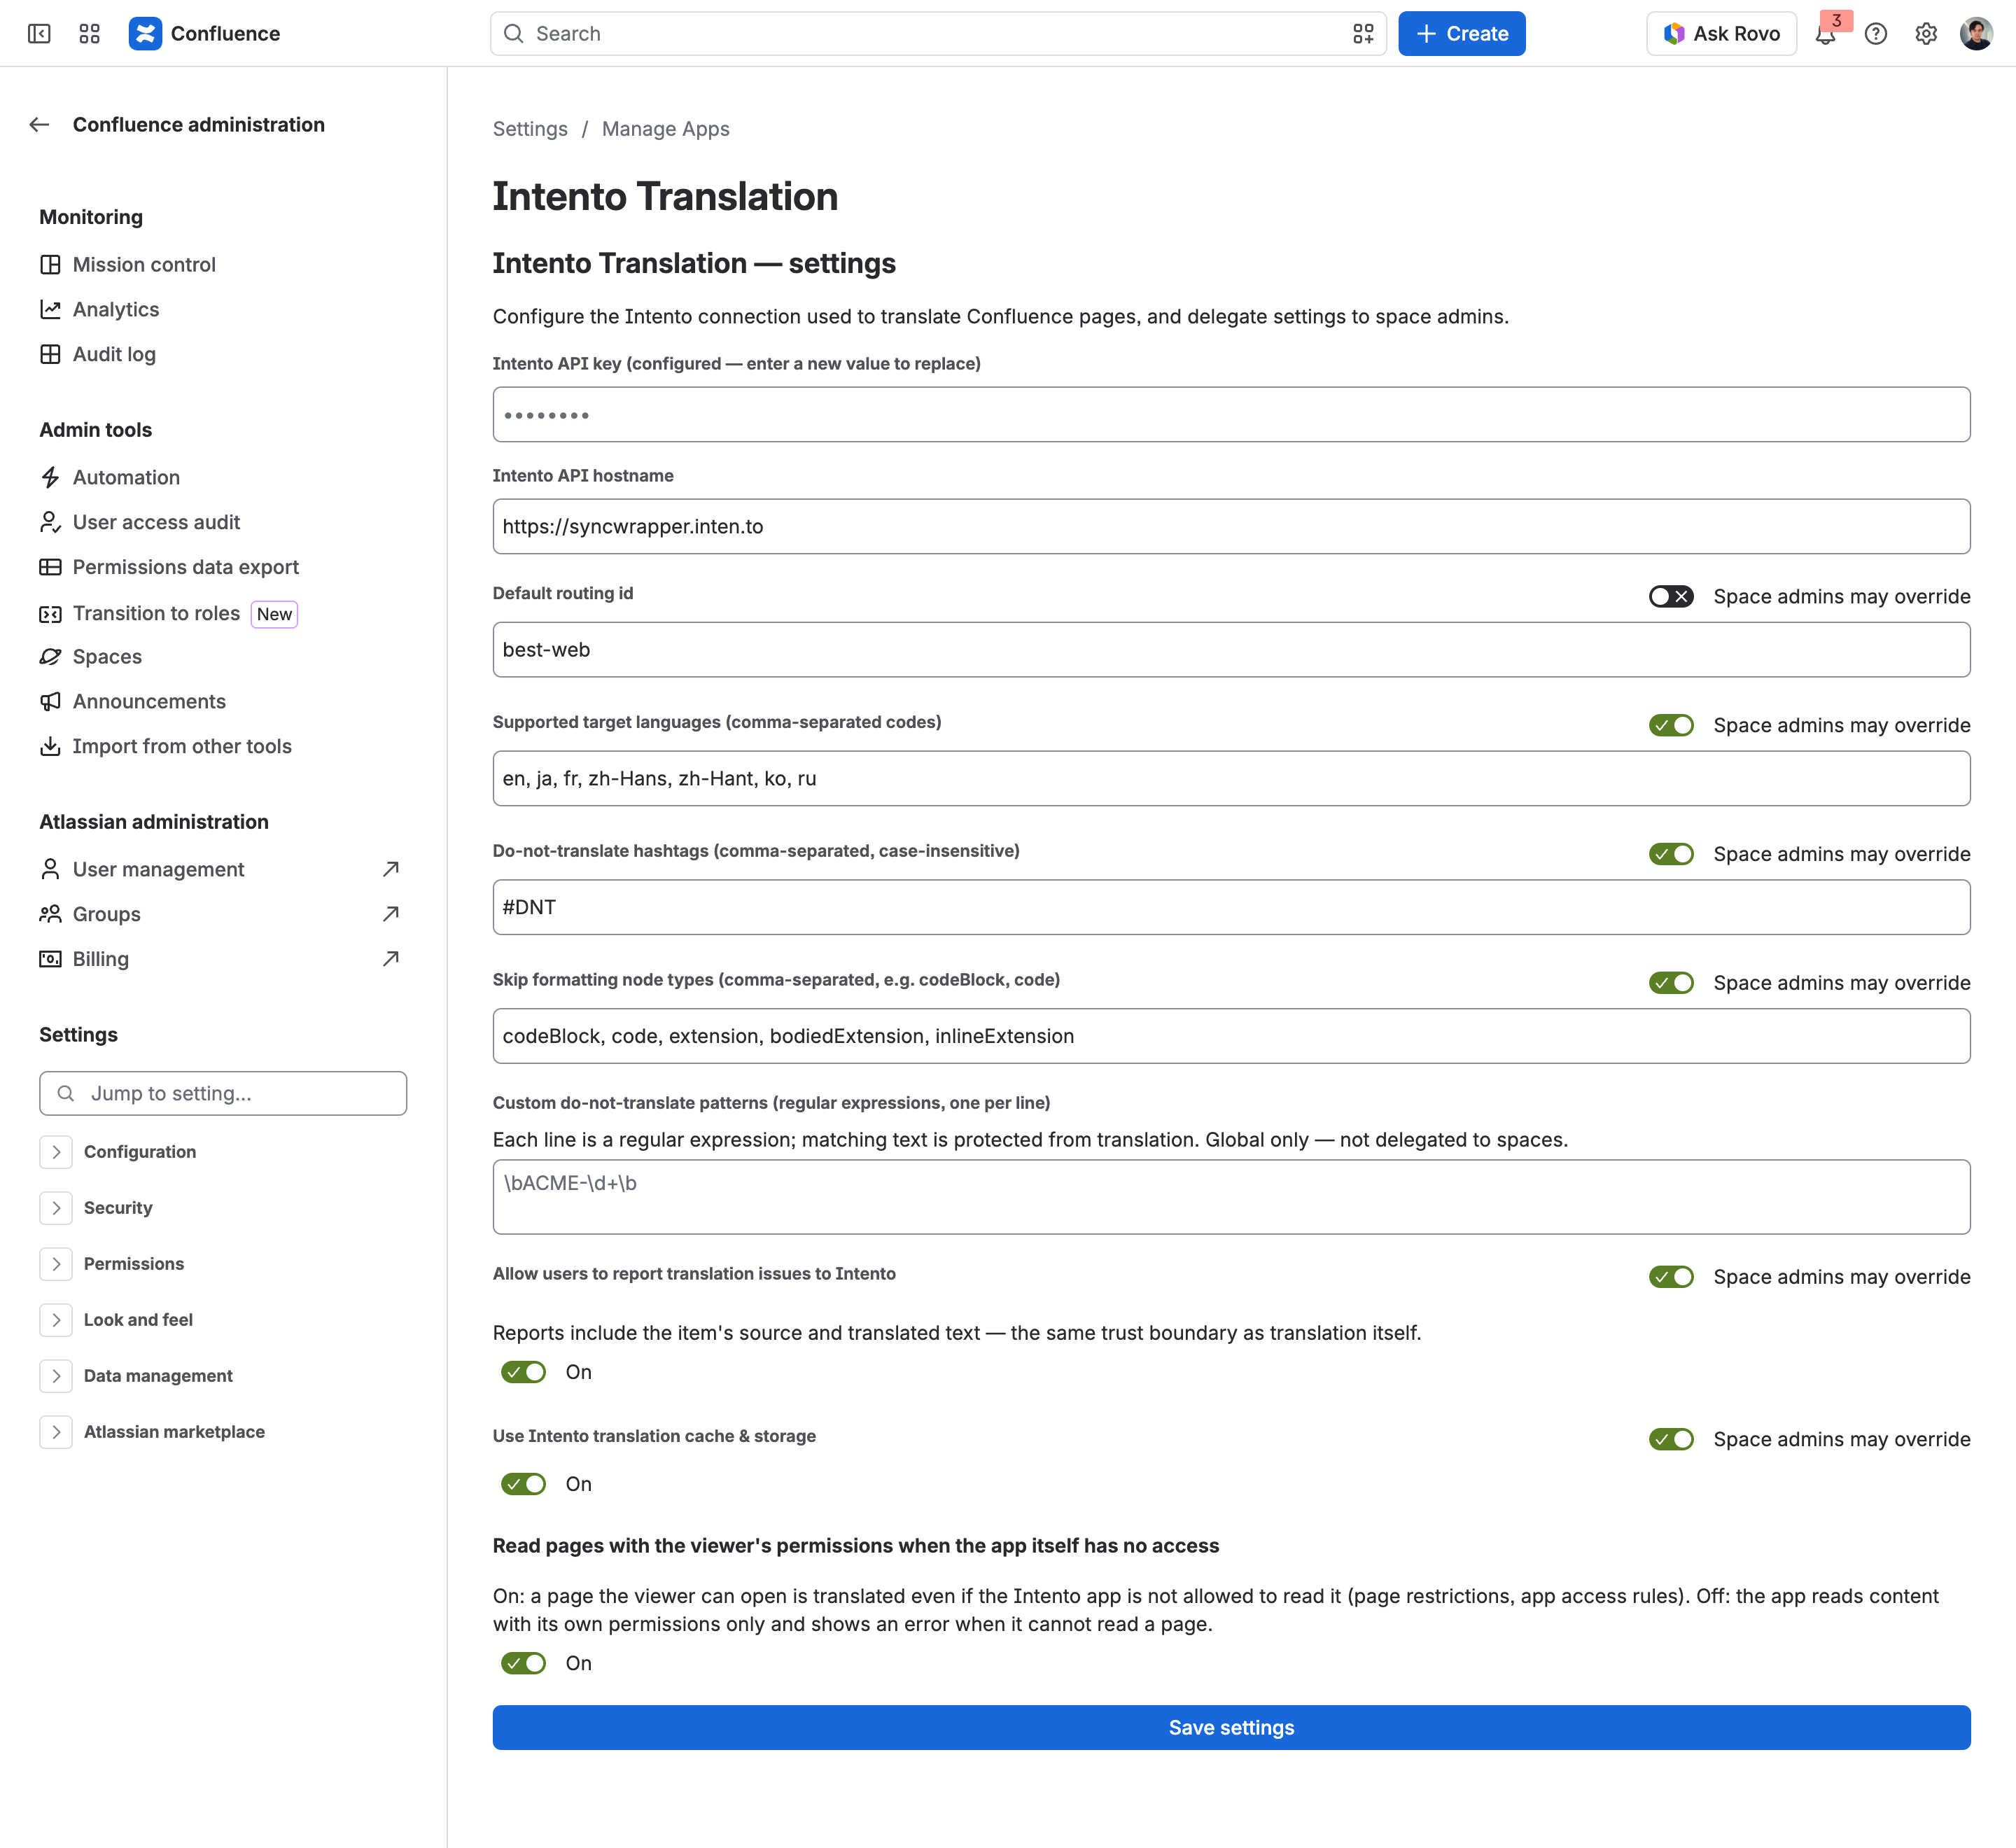Click the Spaces planet icon
Image resolution: width=2016 pixels, height=1848 pixels.
(x=50, y=657)
